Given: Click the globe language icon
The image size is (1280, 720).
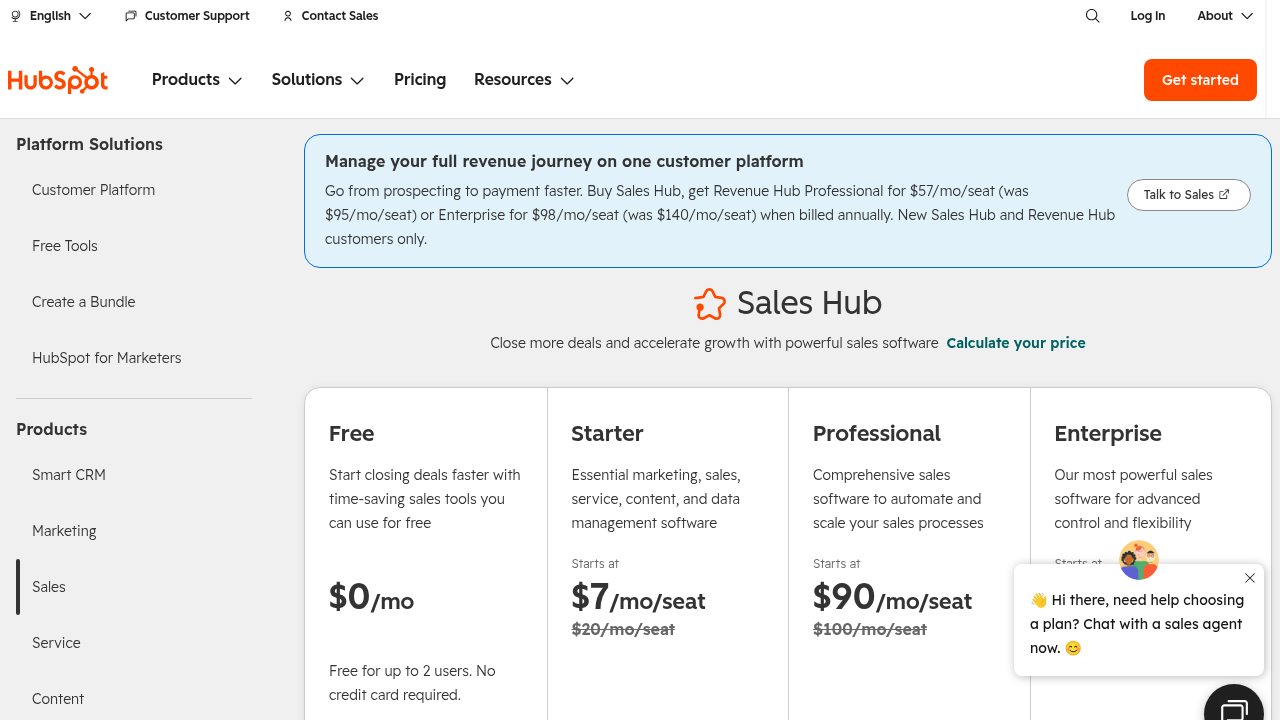Looking at the screenshot, I should (16, 16).
